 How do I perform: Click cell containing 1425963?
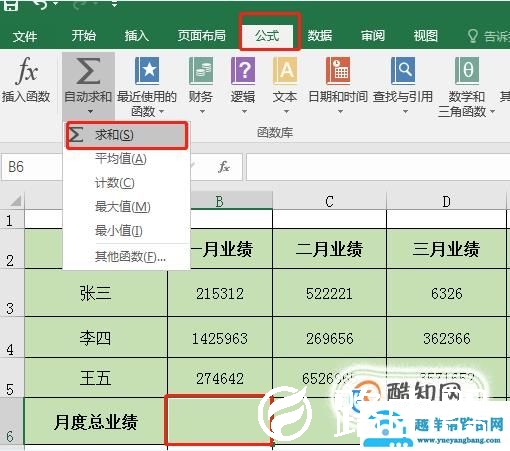220,338
